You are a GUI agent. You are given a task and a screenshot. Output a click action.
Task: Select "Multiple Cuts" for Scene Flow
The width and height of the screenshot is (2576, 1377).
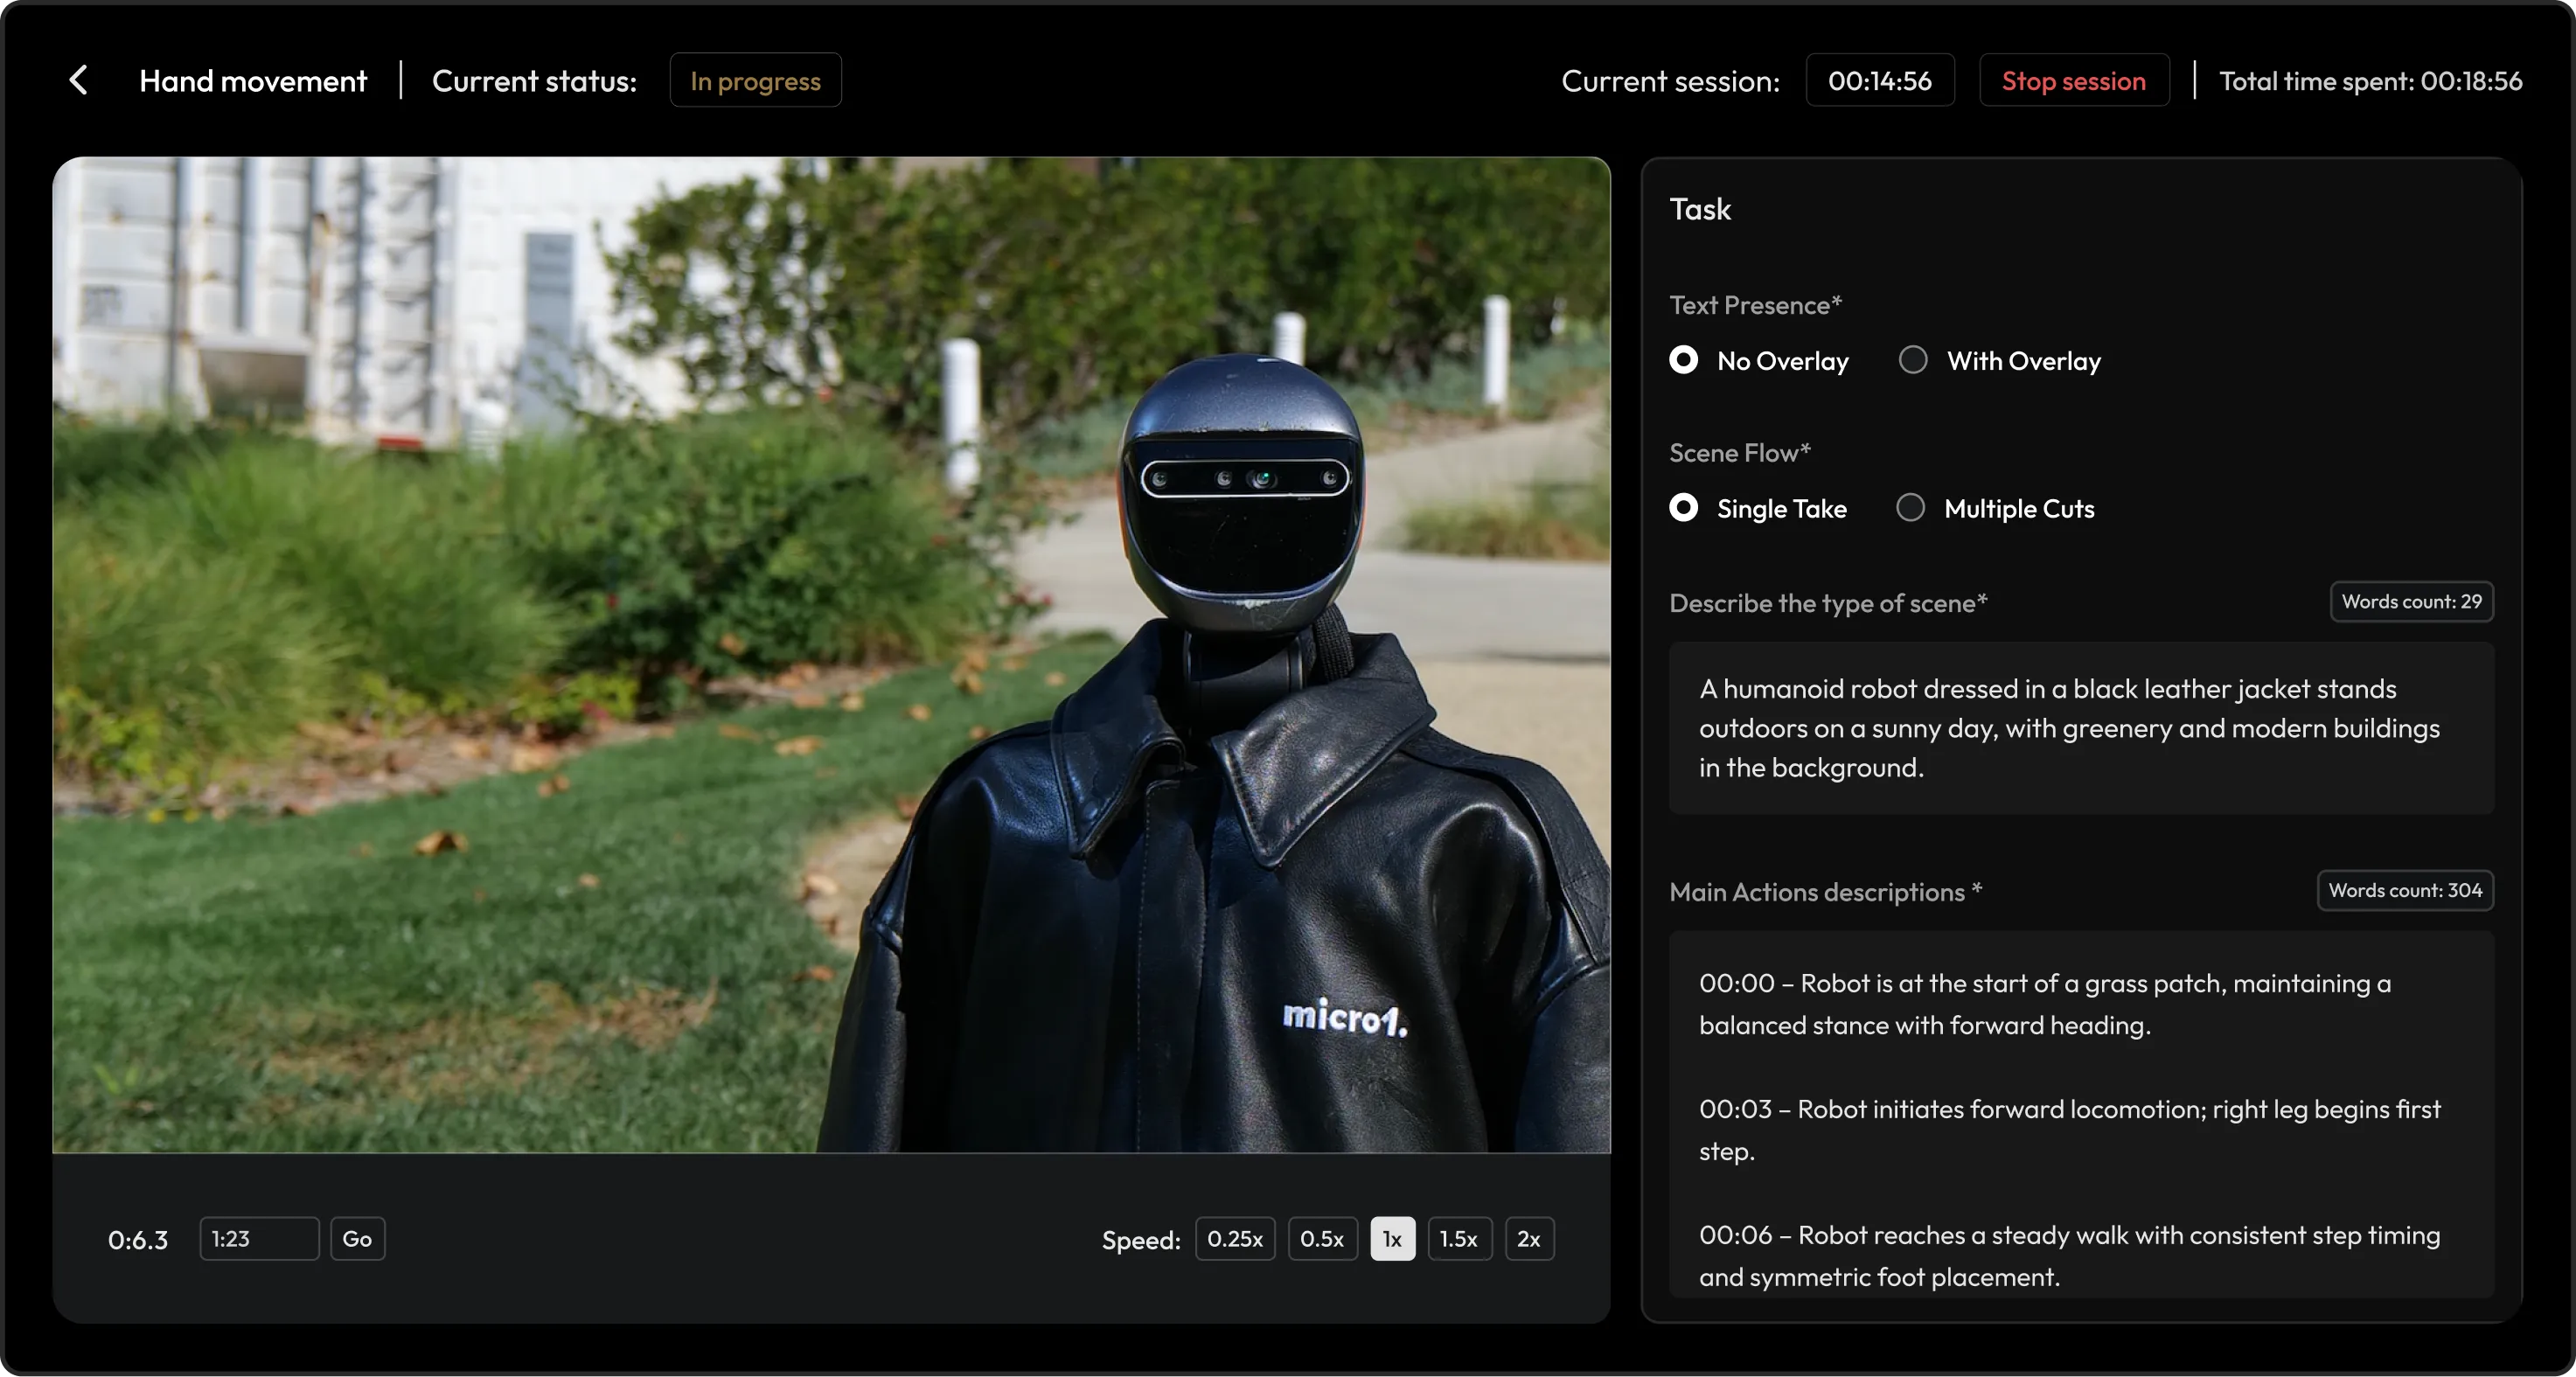[1911, 508]
